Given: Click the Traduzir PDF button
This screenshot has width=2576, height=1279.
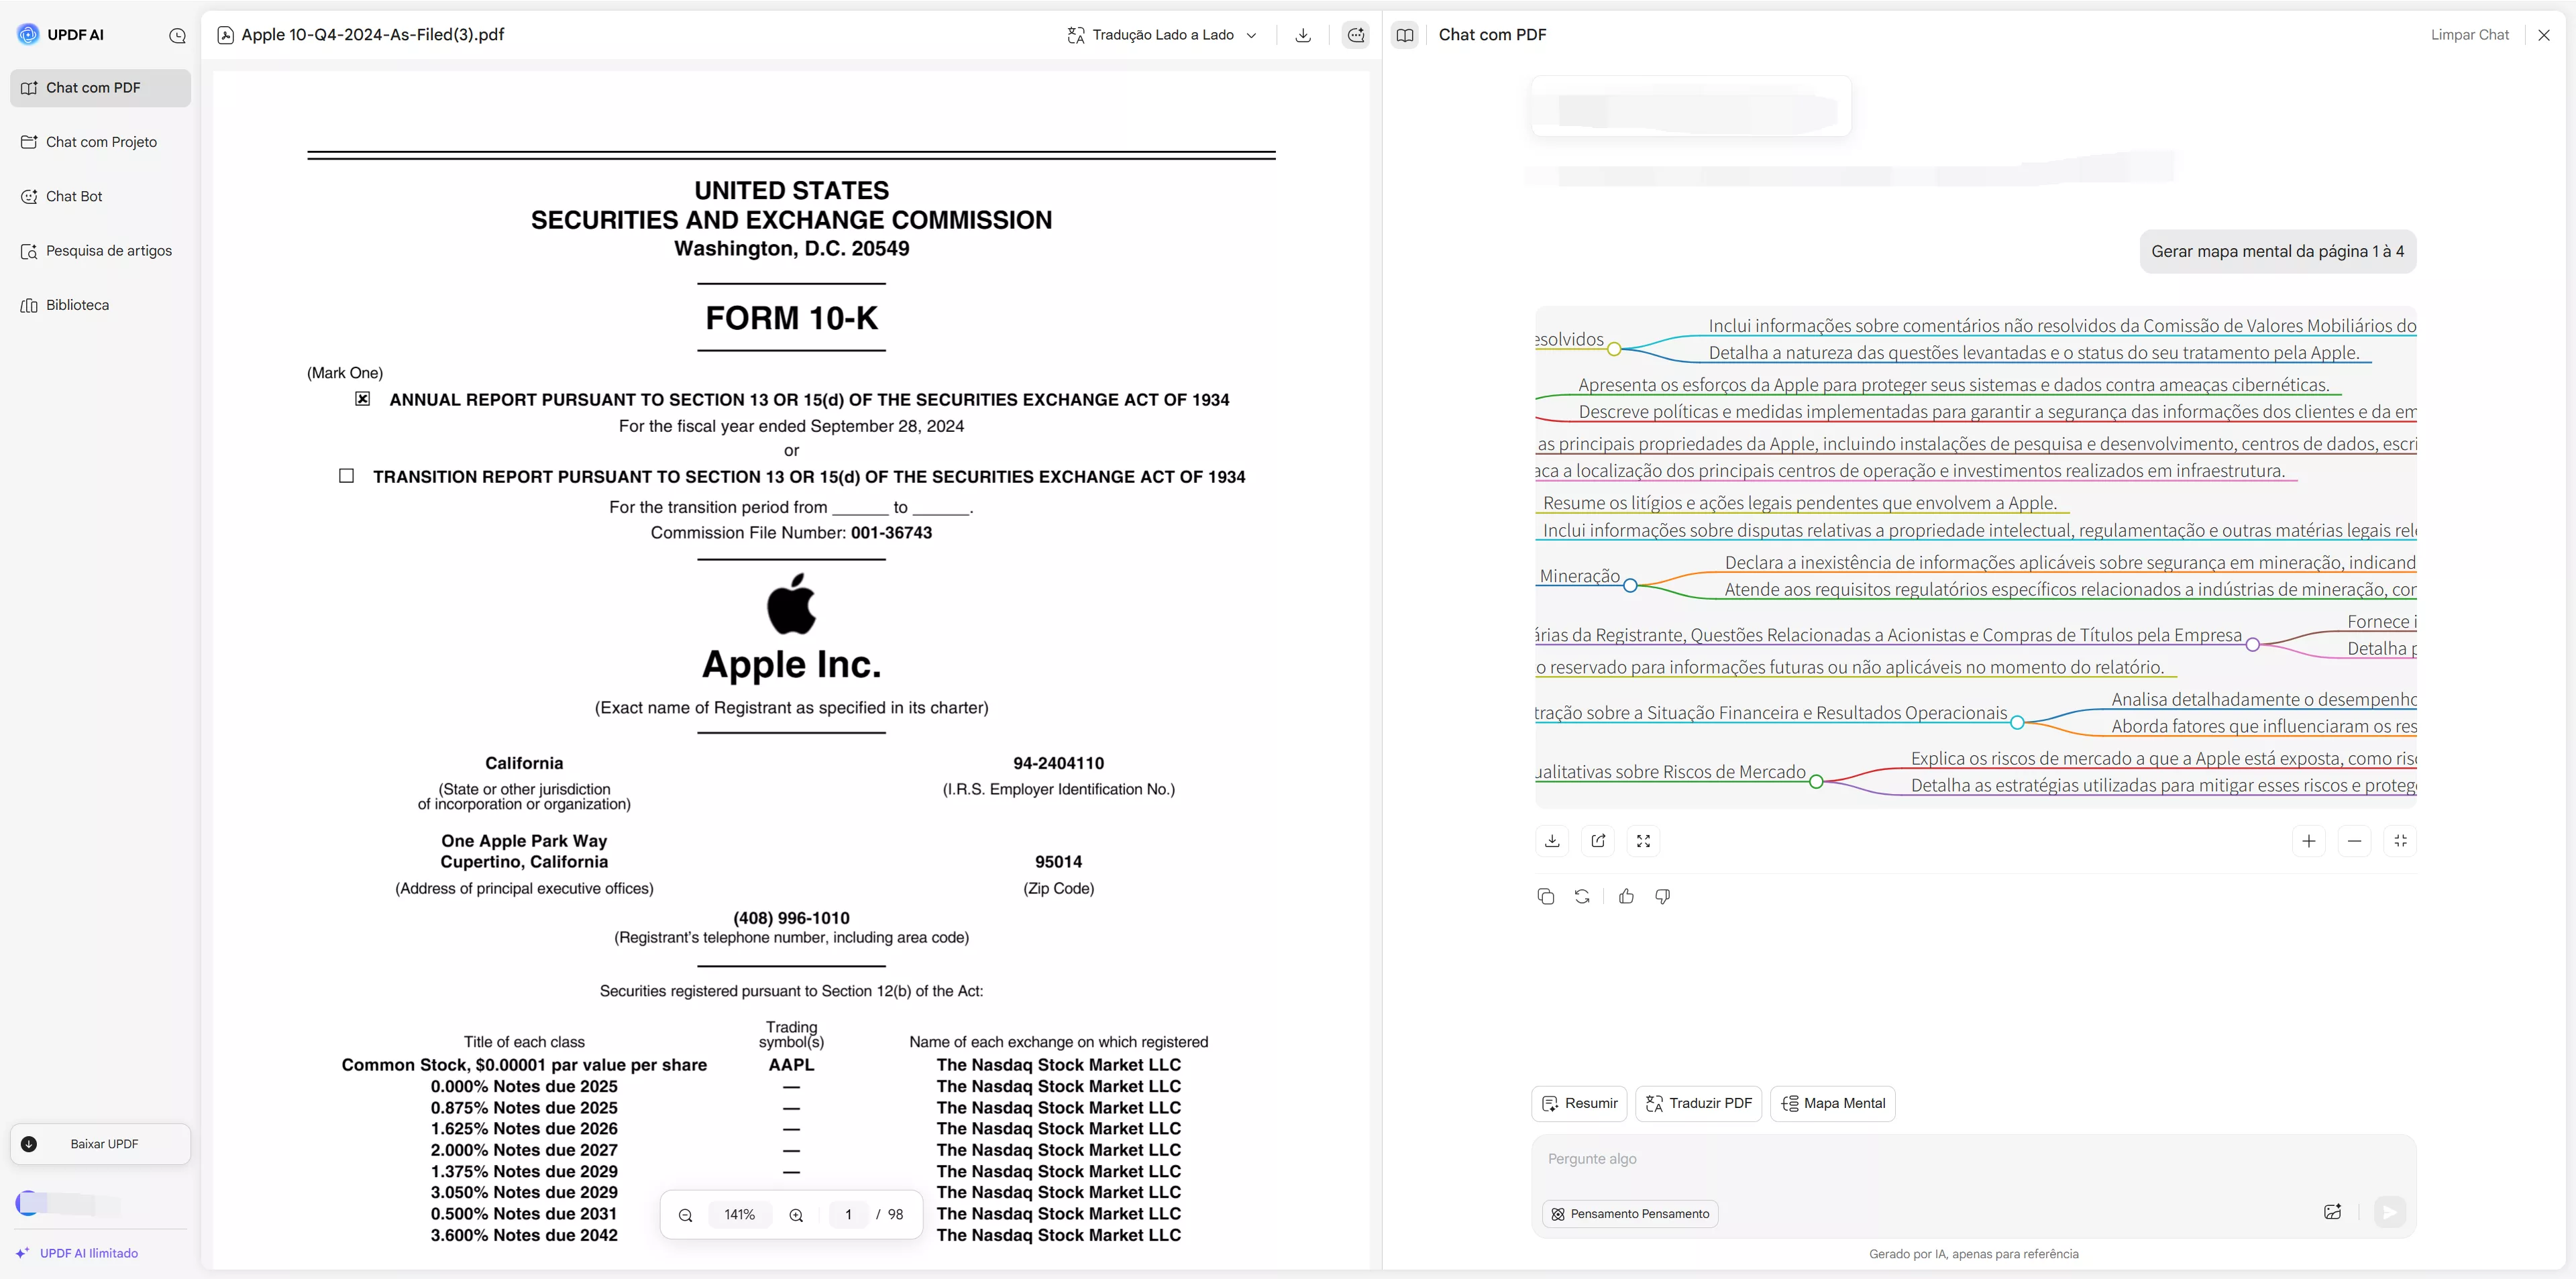Looking at the screenshot, I should [1698, 1103].
